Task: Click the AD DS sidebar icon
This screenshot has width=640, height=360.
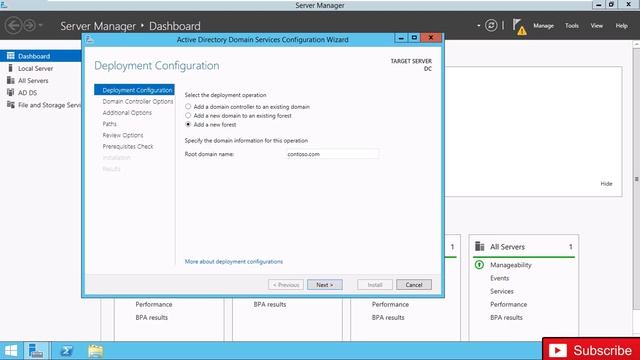Action: point(11,93)
